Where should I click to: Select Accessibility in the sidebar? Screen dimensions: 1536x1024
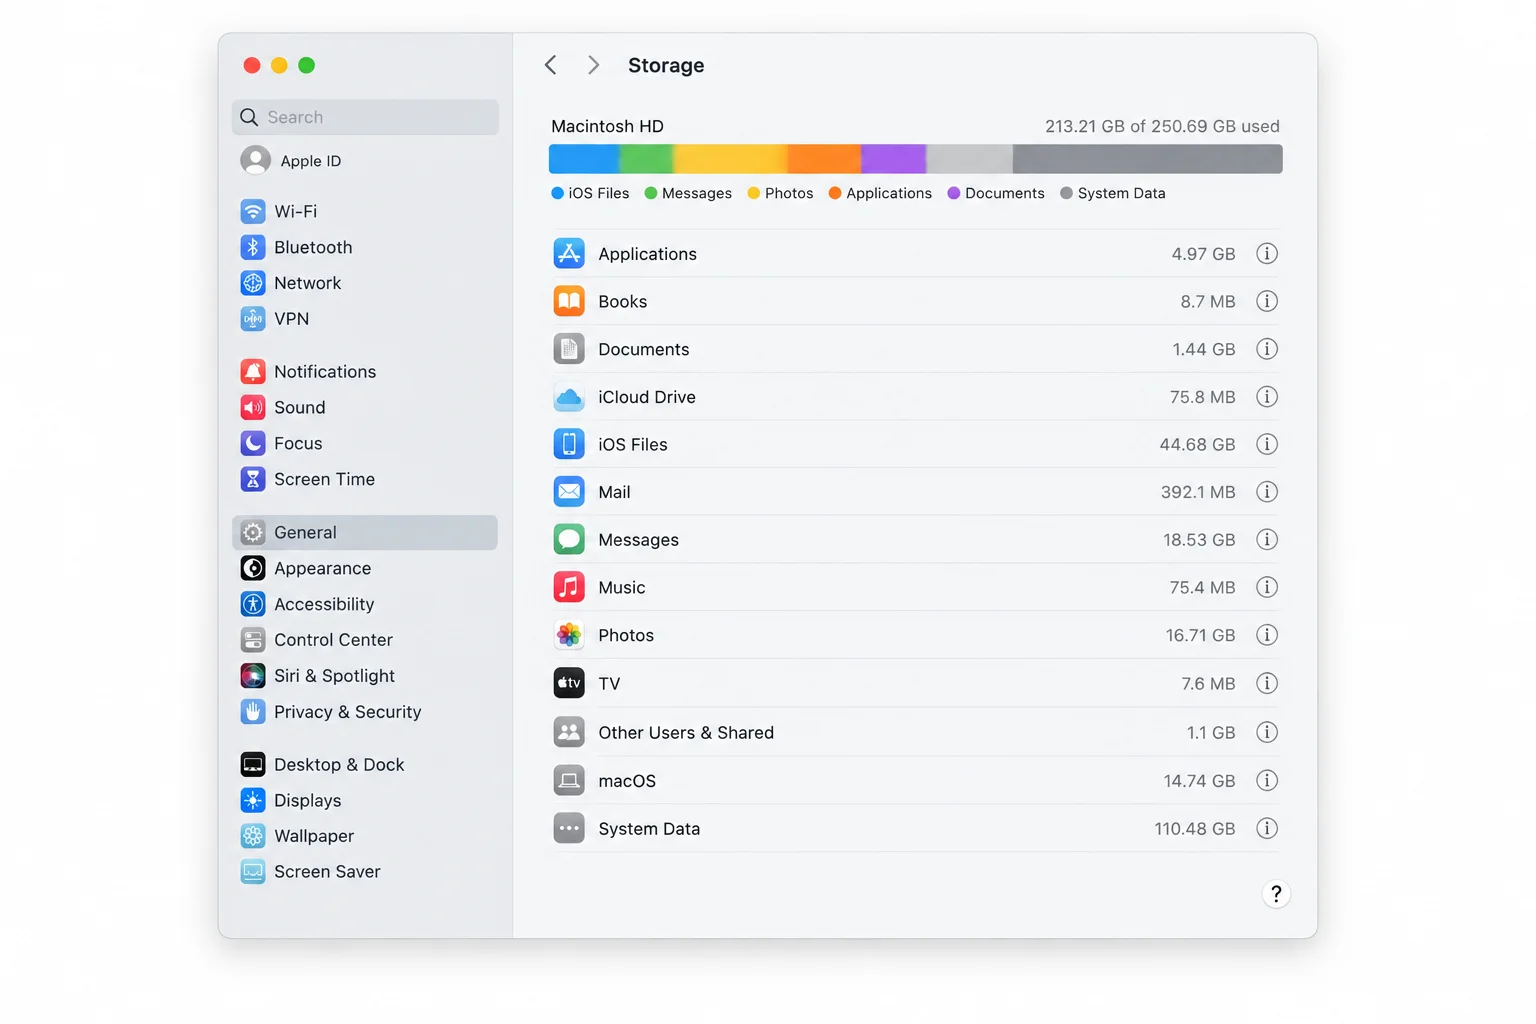click(365, 604)
